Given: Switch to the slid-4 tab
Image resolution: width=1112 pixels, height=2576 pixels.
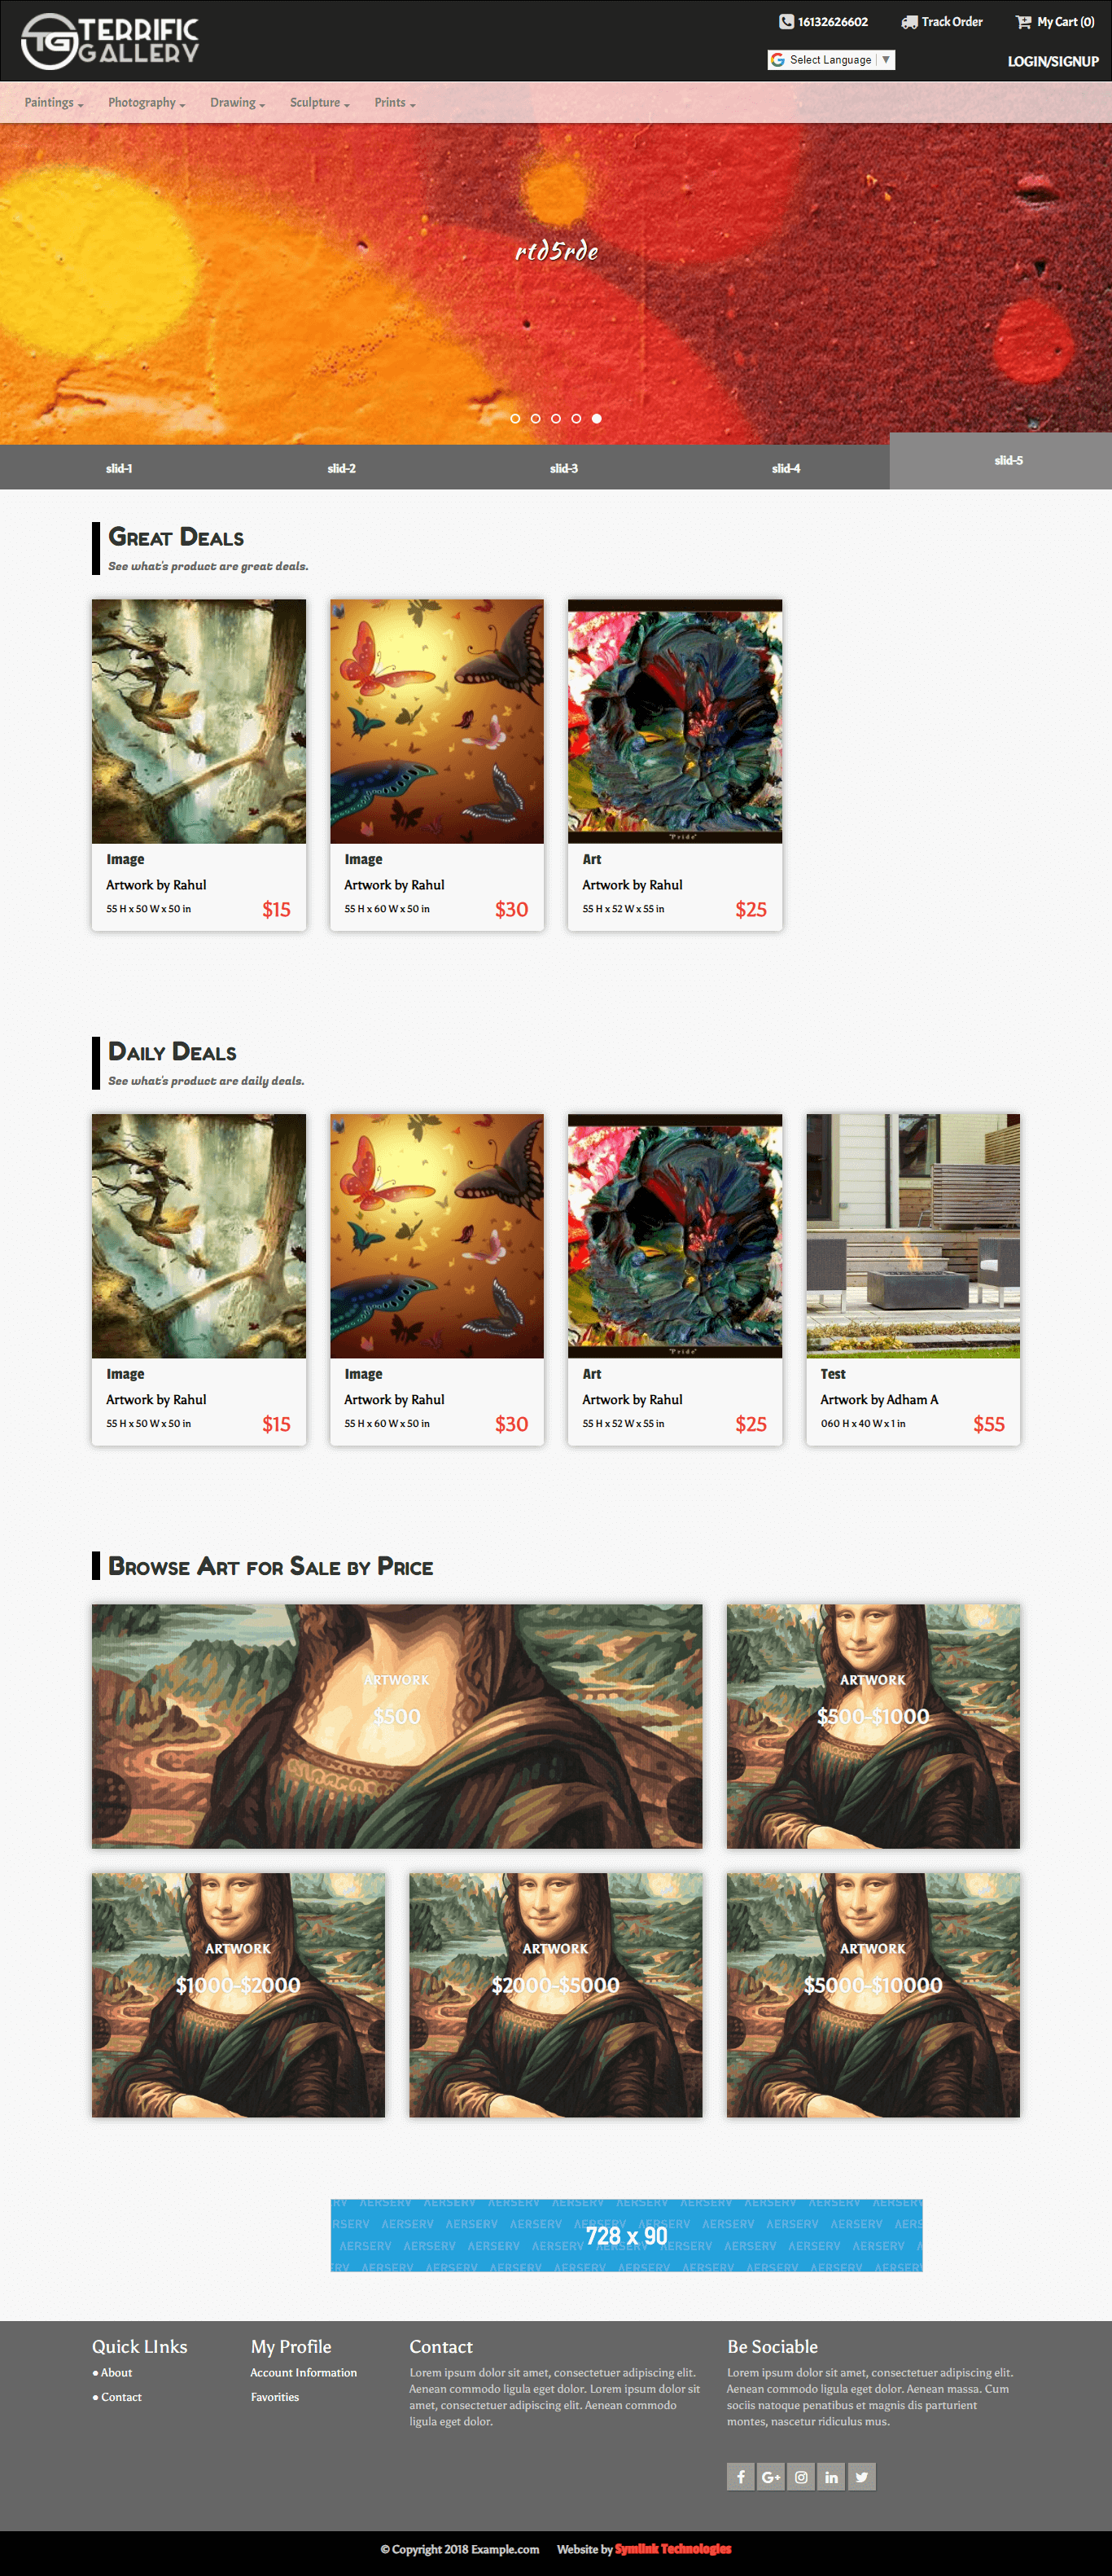Looking at the screenshot, I should pyautogui.click(x=786, y=468).
